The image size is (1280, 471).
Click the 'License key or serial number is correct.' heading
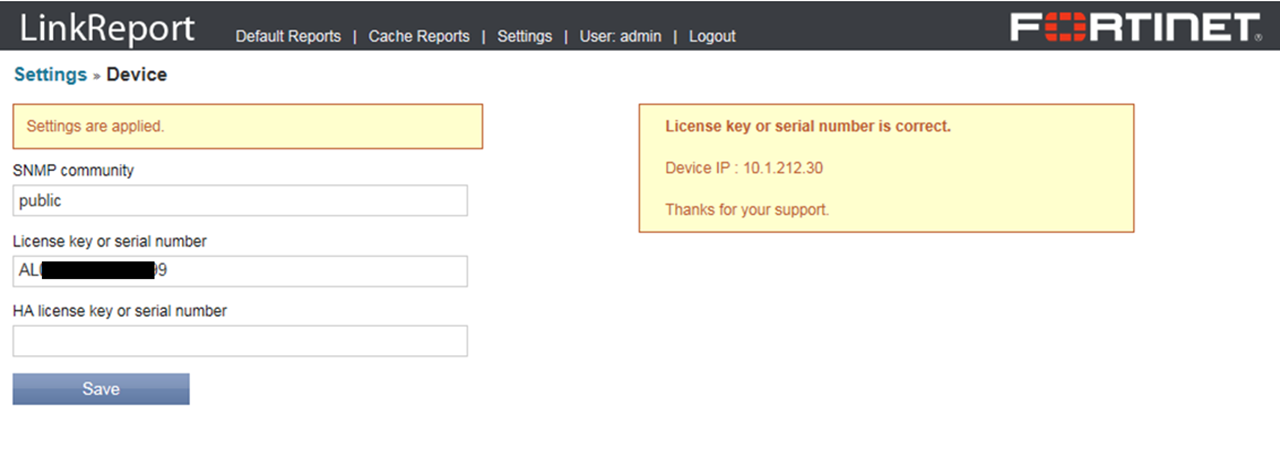808,127
